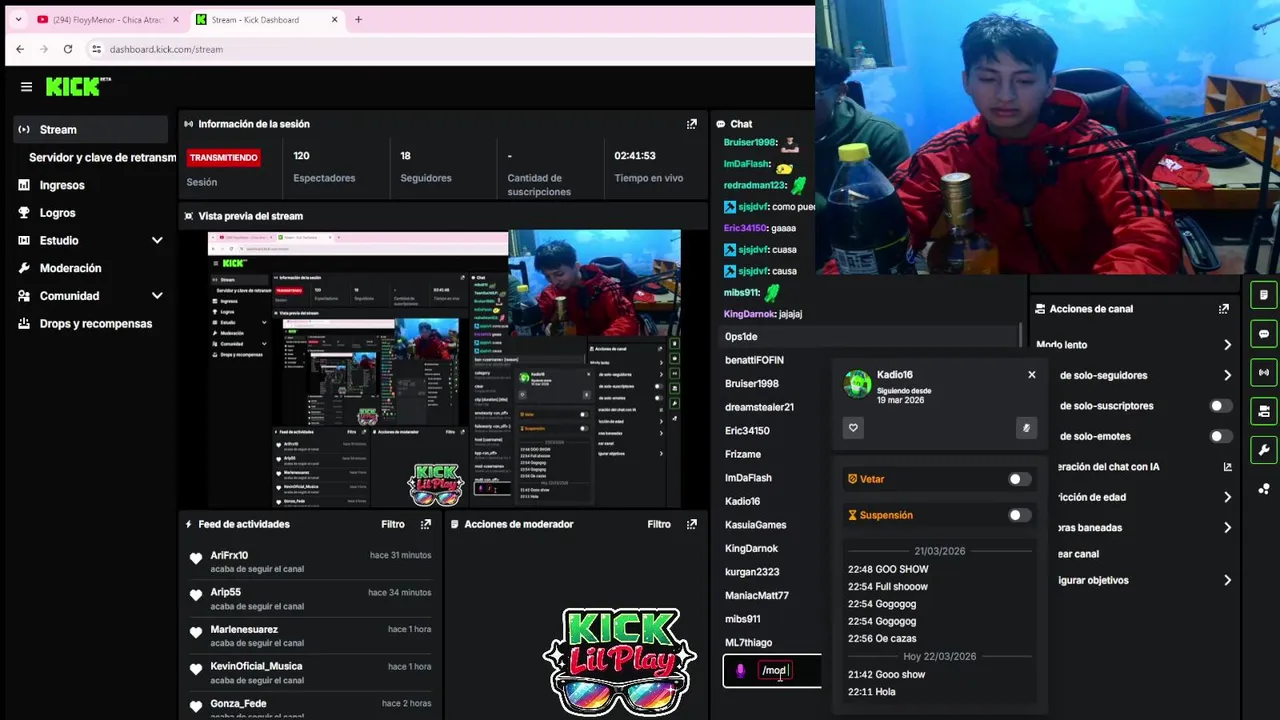Image resolution: width=1280 pixels, height=720 pixels.
Task: Click the stream preview thumbnail
Action: click(x=444, y=369)
